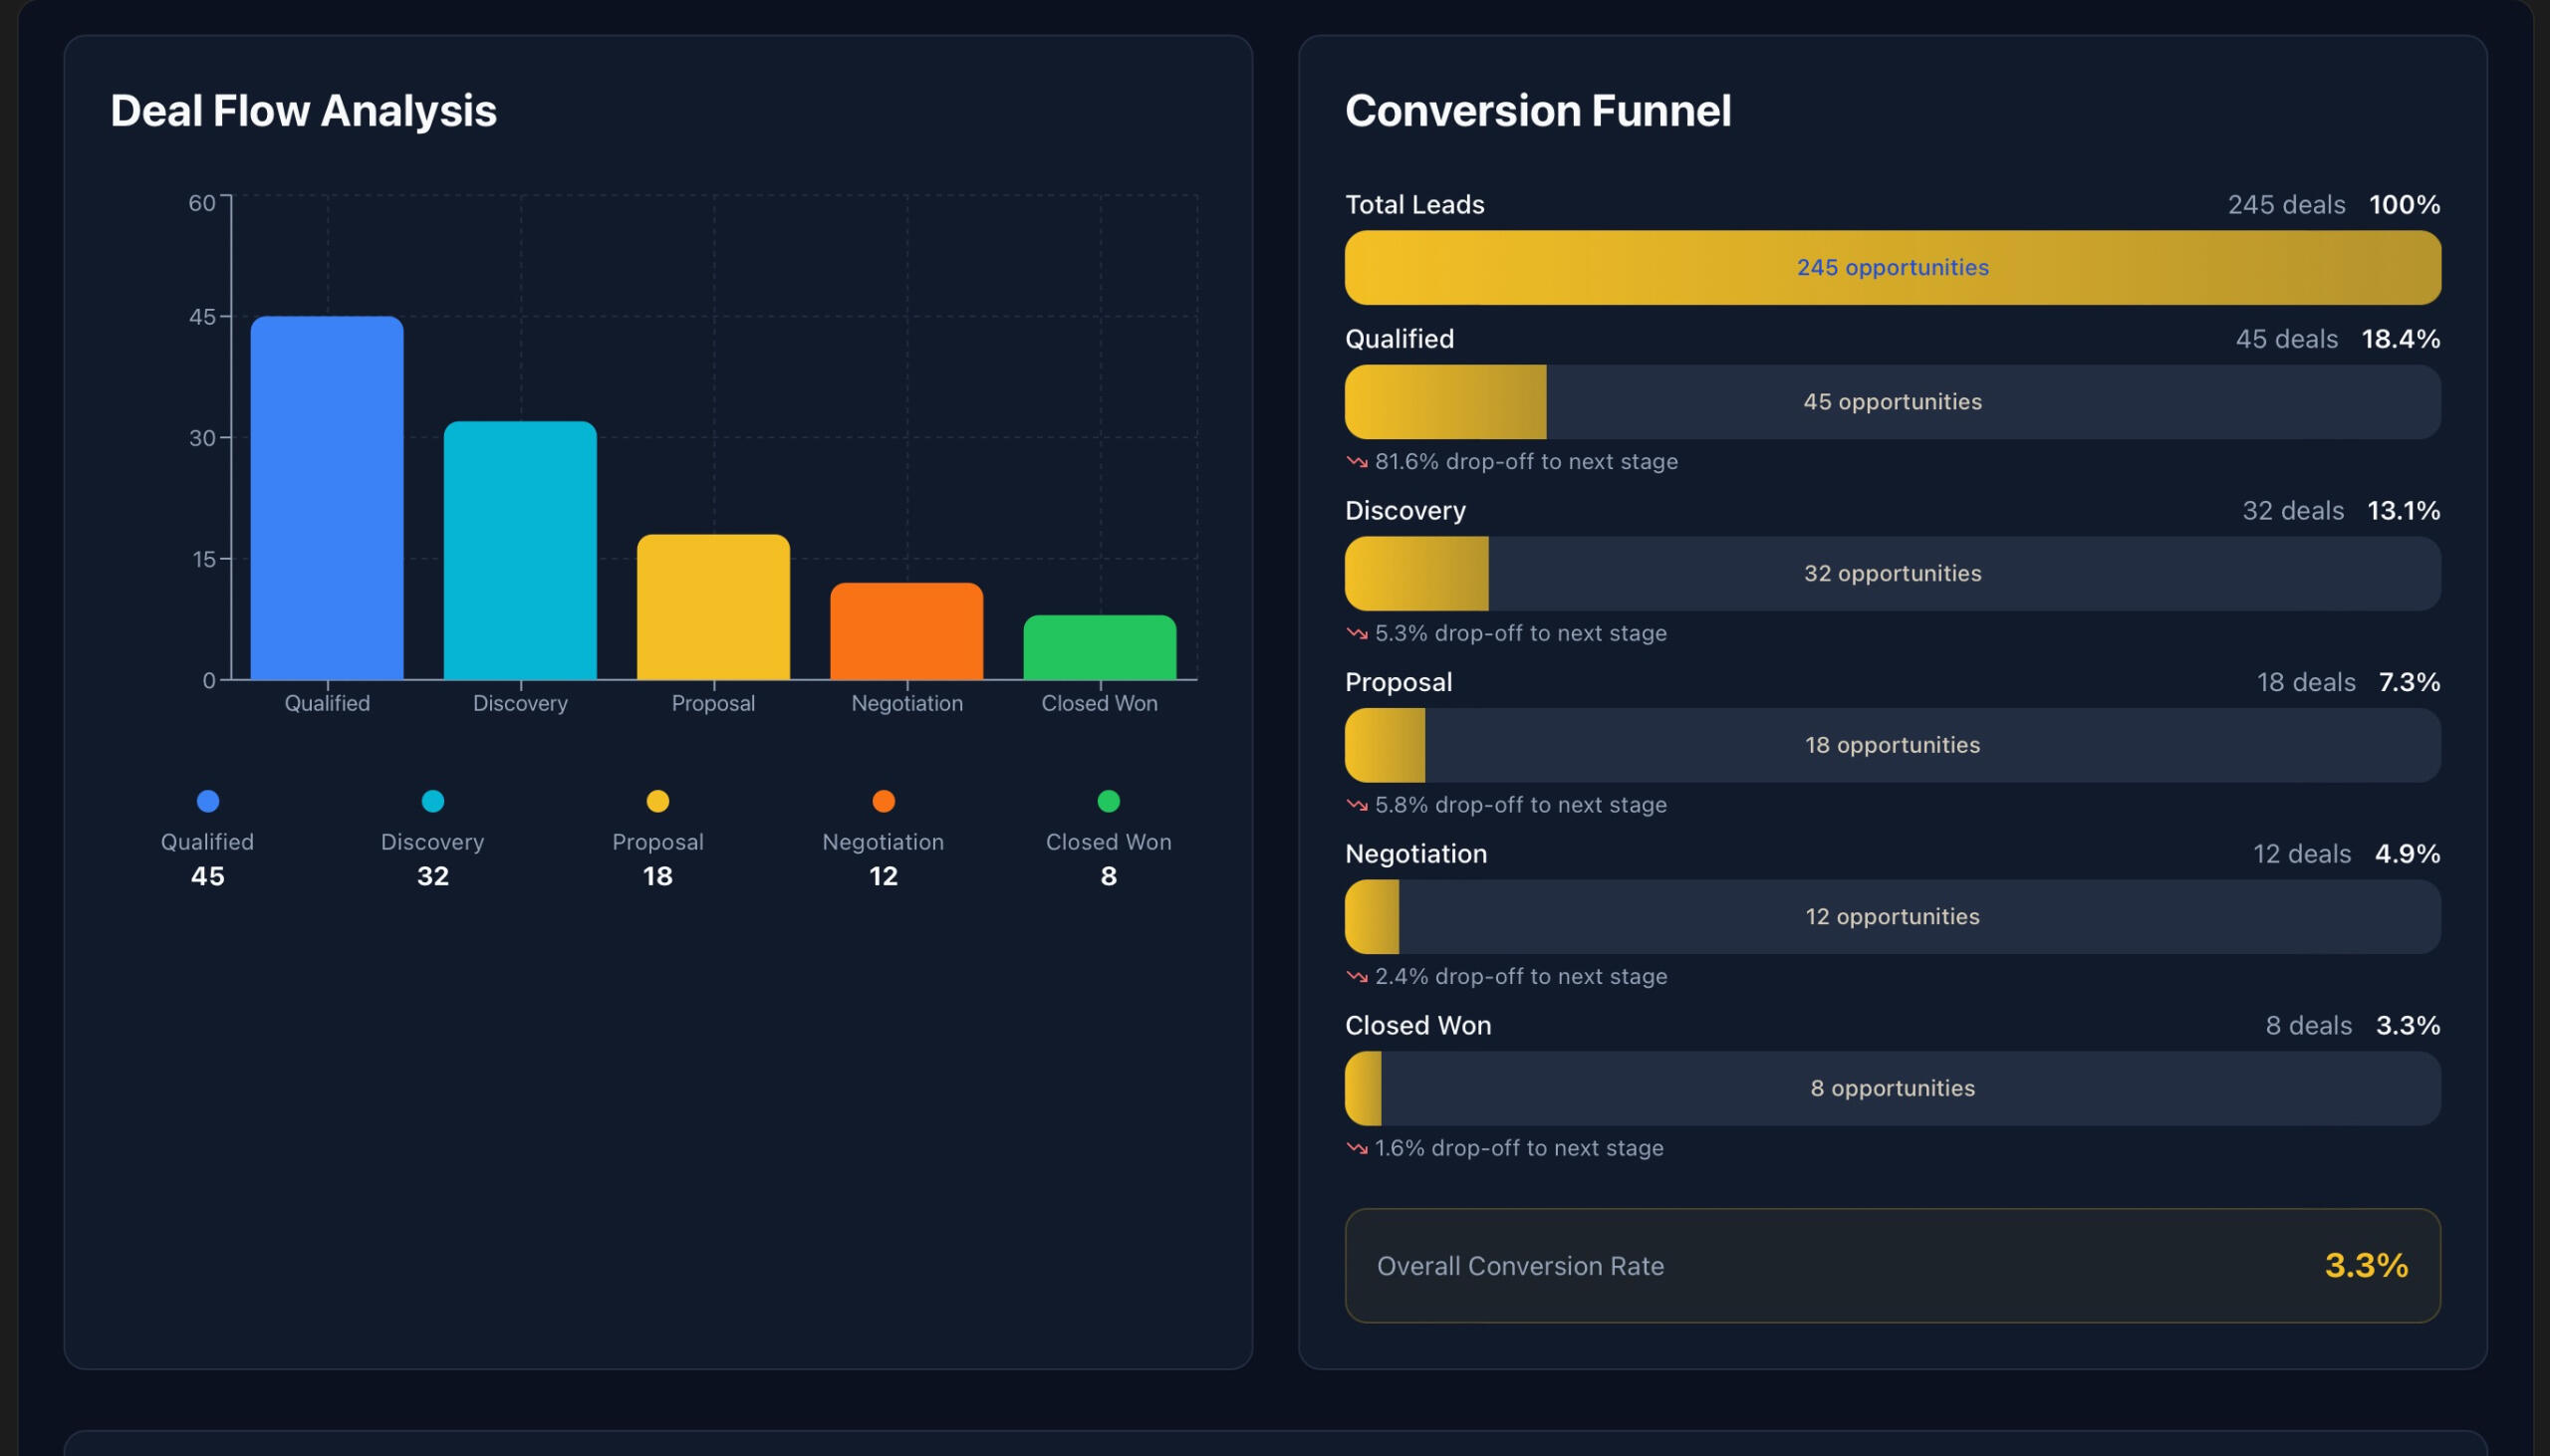Click the 1.6% drop-off trend-down icon
Viewport: 2550px width, 1456px height.
(x=1357, y=1148)
